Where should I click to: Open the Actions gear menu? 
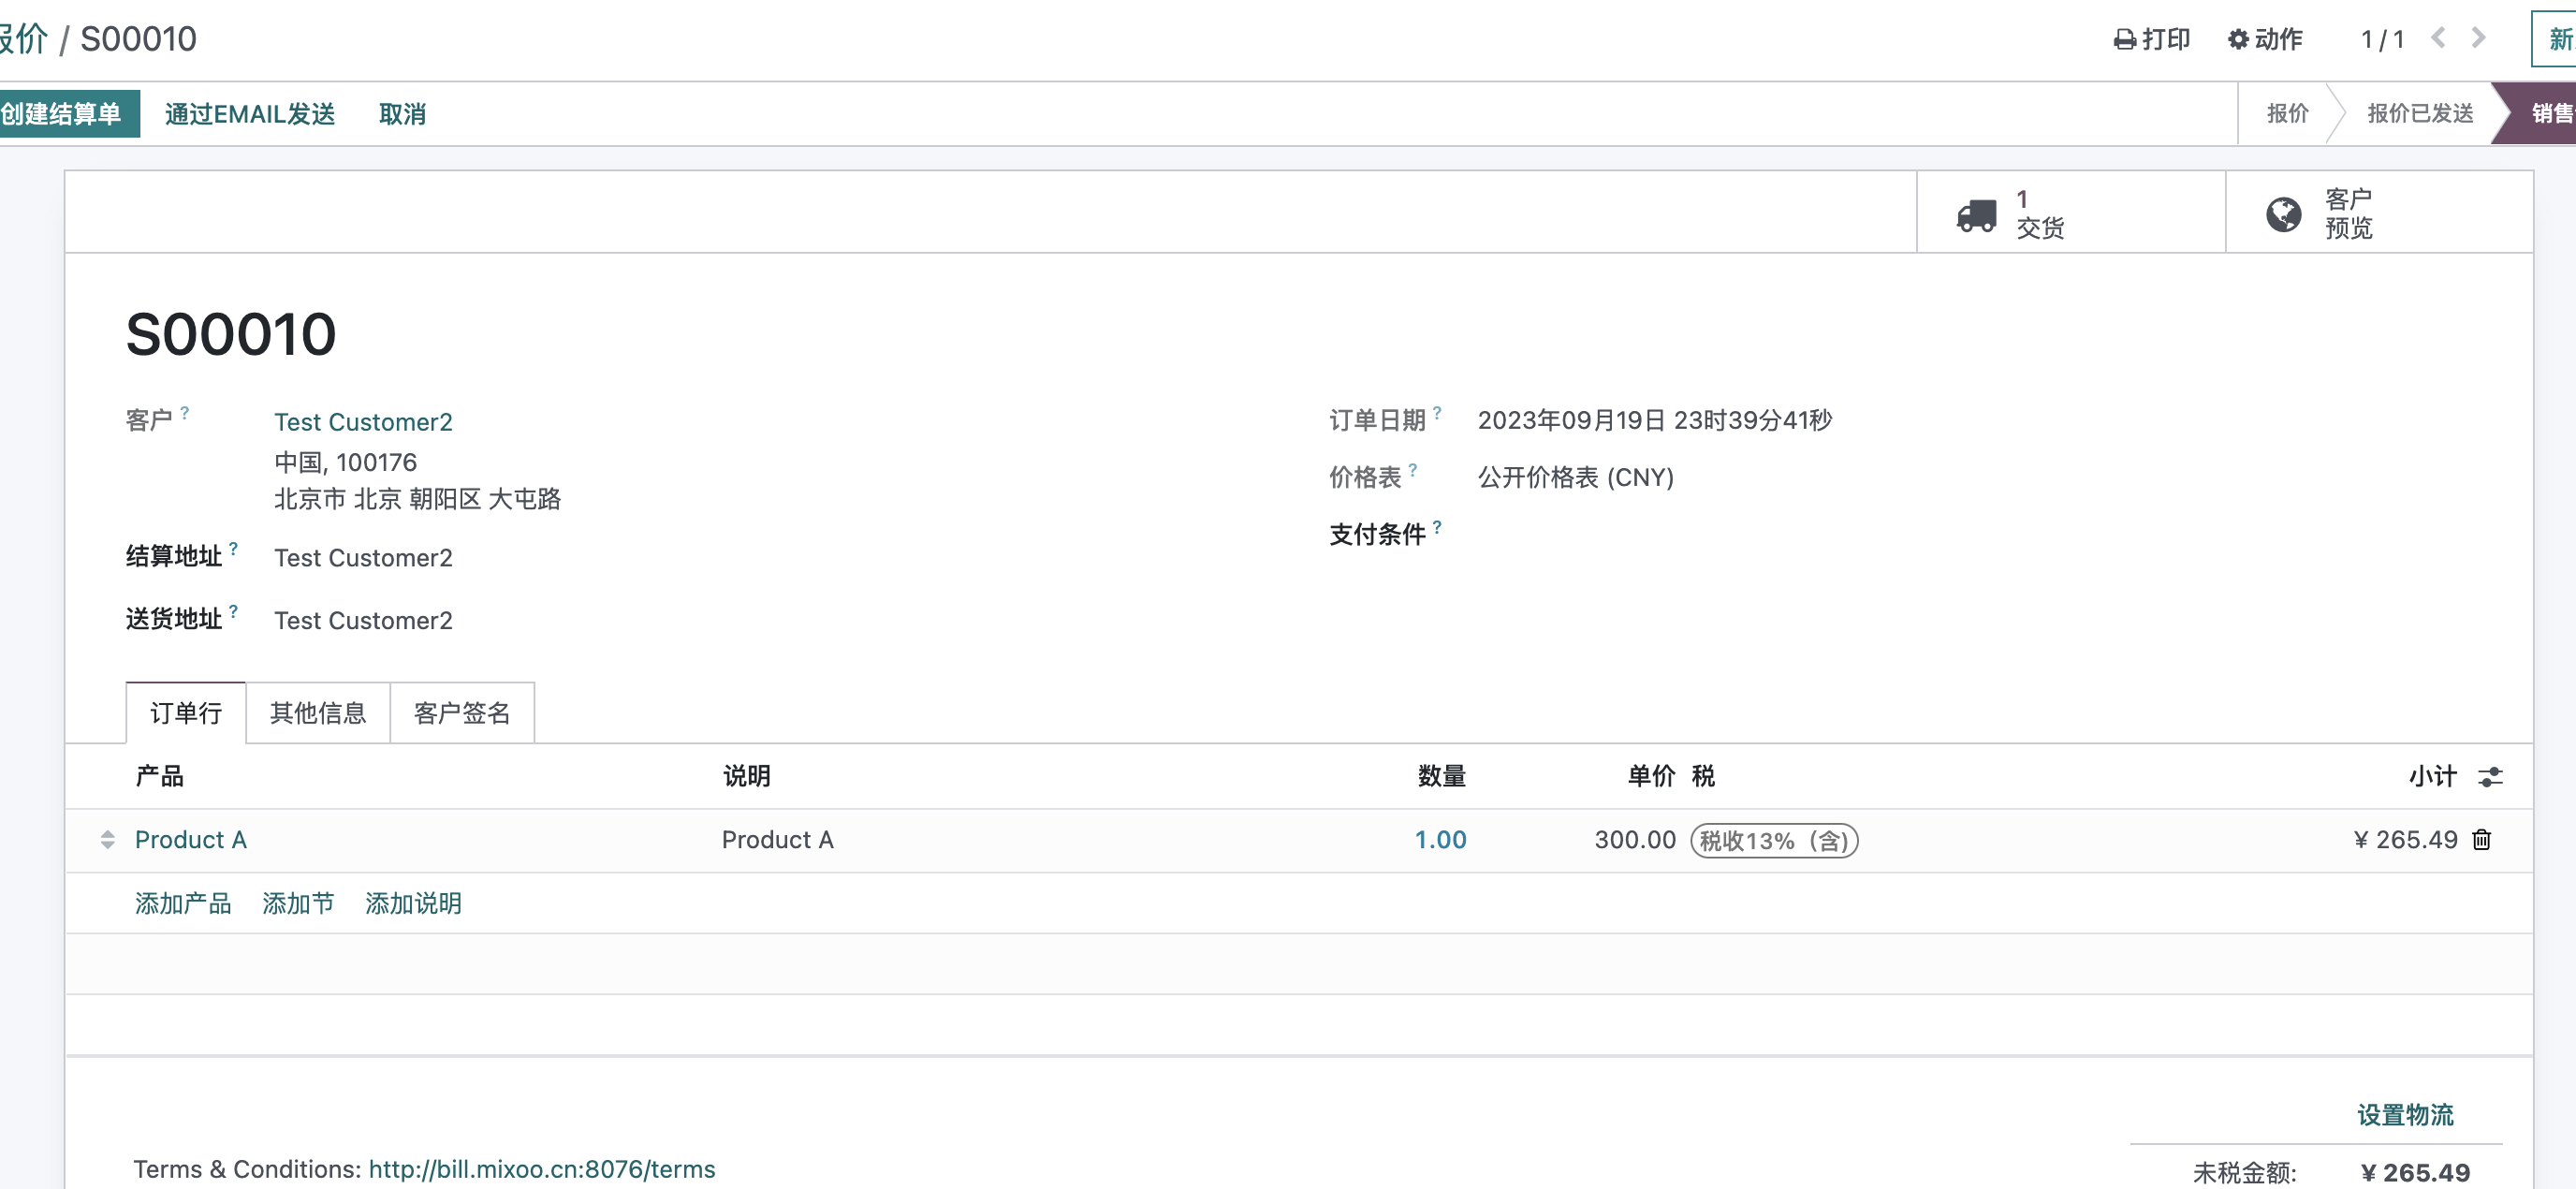(x=2265, y=39)
